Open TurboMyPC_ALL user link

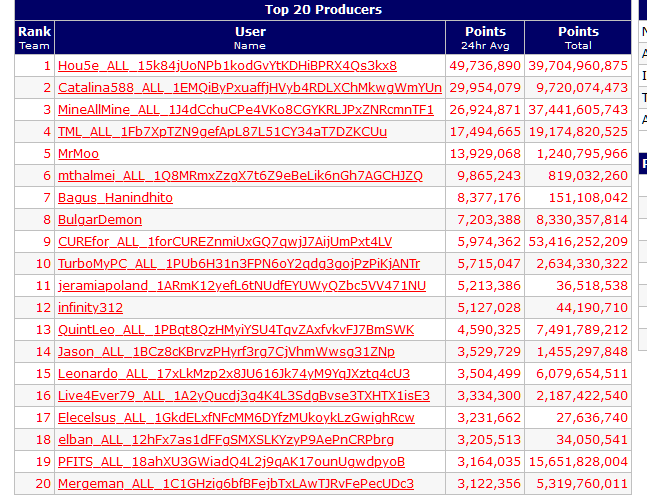(239, 264)
